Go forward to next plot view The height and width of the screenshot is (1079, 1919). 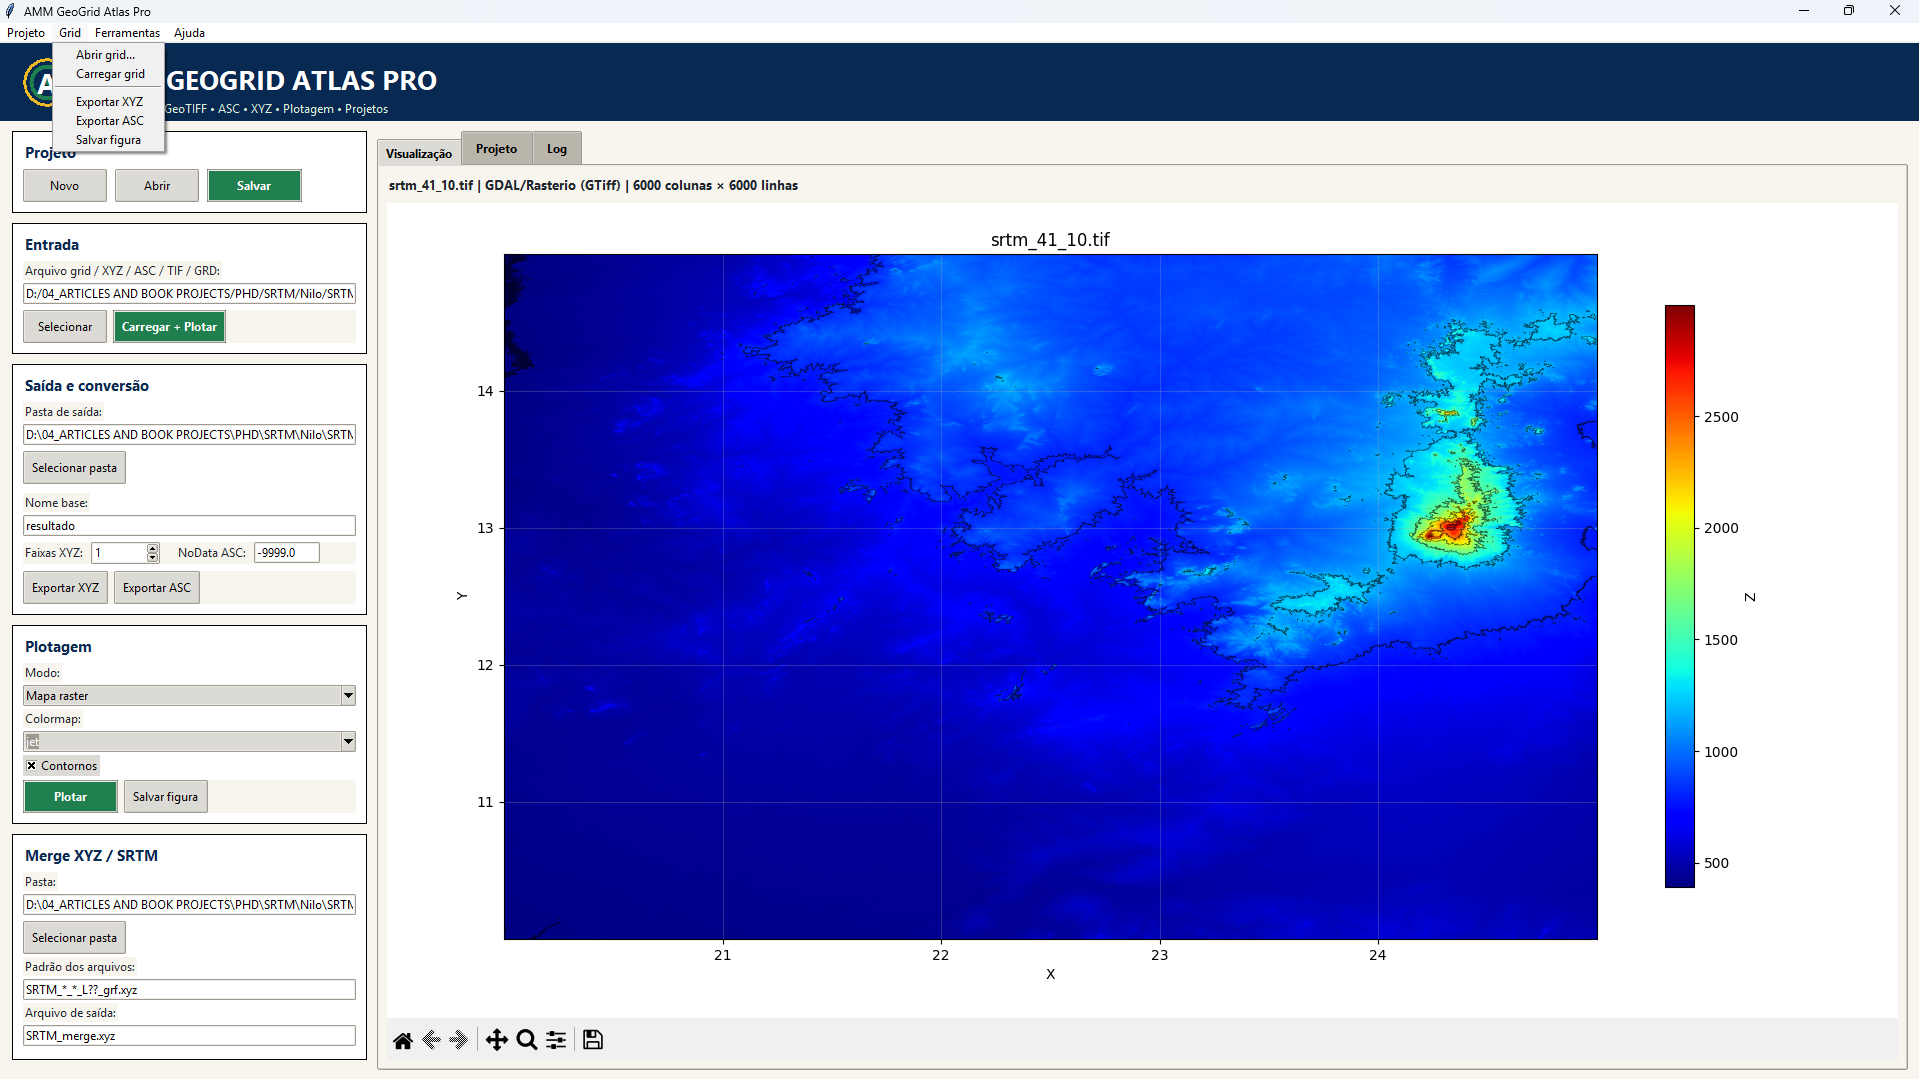tap(460, 1040)
